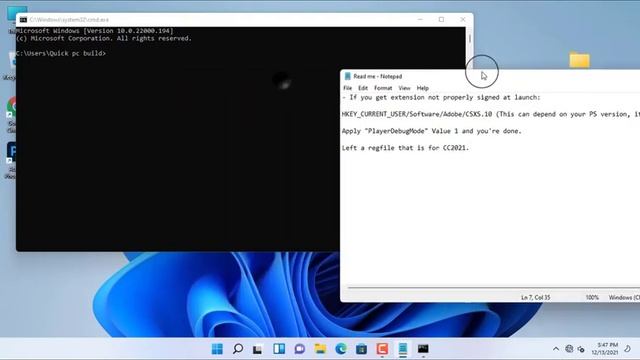Screen dimensions: 640x360
Task: Open the notification moon icon
Action: 628,349
